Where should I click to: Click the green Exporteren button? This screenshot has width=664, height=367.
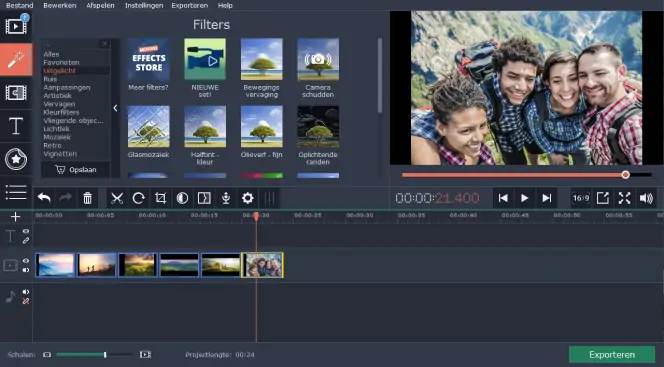pos(612,355)
